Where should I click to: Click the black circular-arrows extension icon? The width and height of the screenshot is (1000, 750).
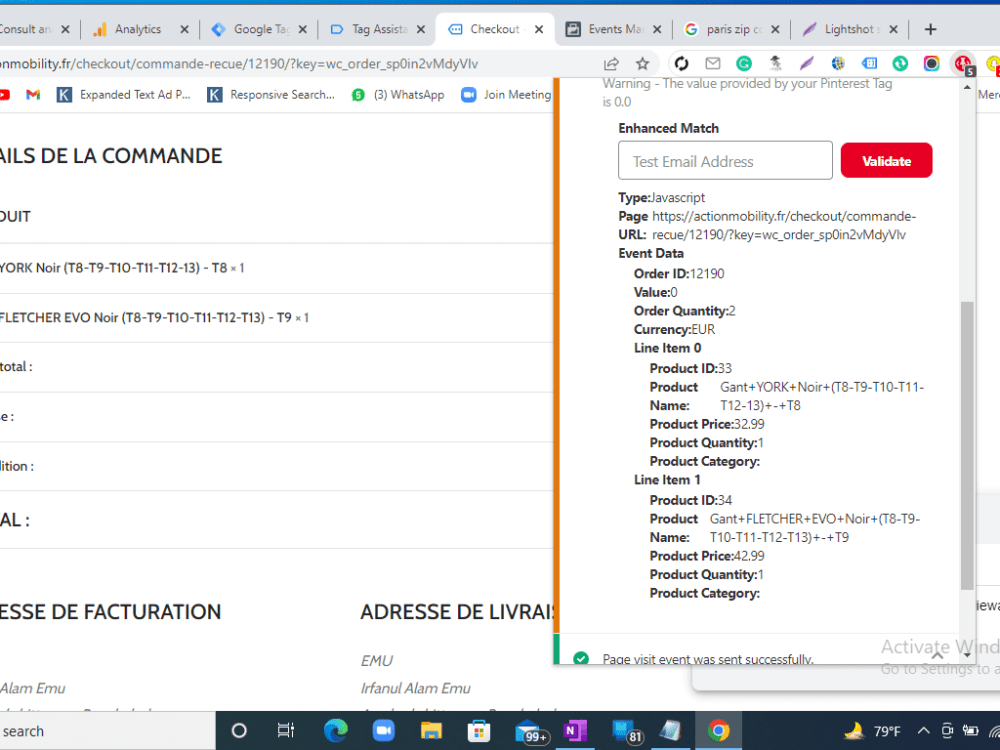[682, 64]
